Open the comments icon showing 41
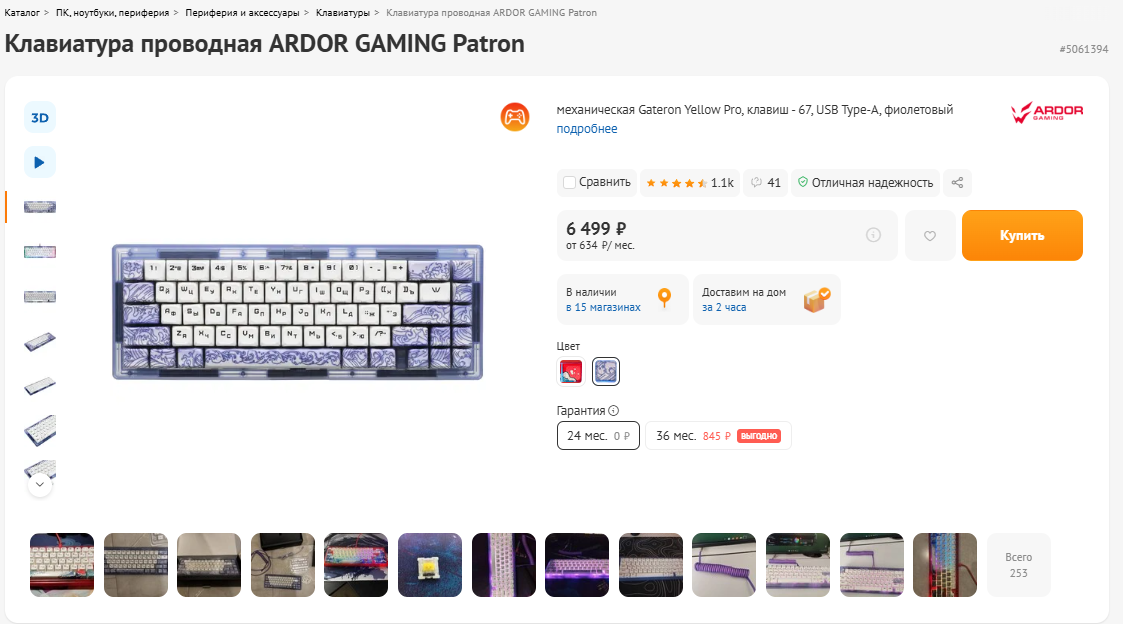The image size is (1123, 624). click(765, 183)
